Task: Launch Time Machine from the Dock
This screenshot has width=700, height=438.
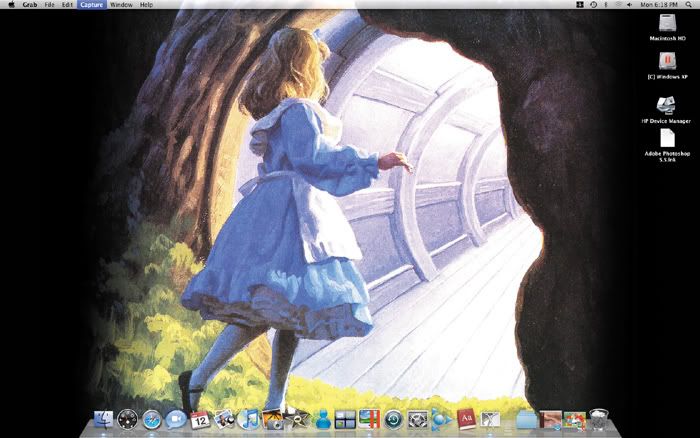Action: [x=393, y=420]
